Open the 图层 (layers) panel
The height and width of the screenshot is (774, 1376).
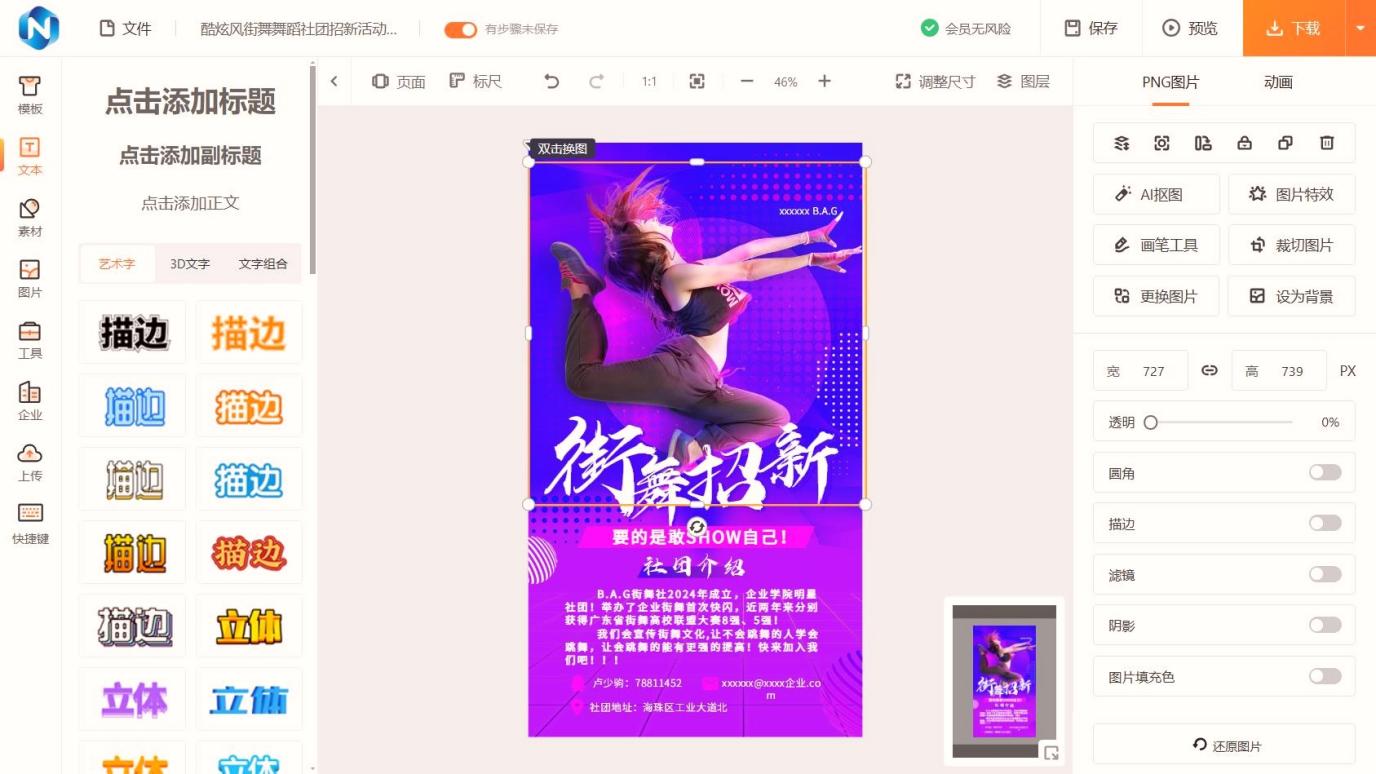coord(1025,81)
